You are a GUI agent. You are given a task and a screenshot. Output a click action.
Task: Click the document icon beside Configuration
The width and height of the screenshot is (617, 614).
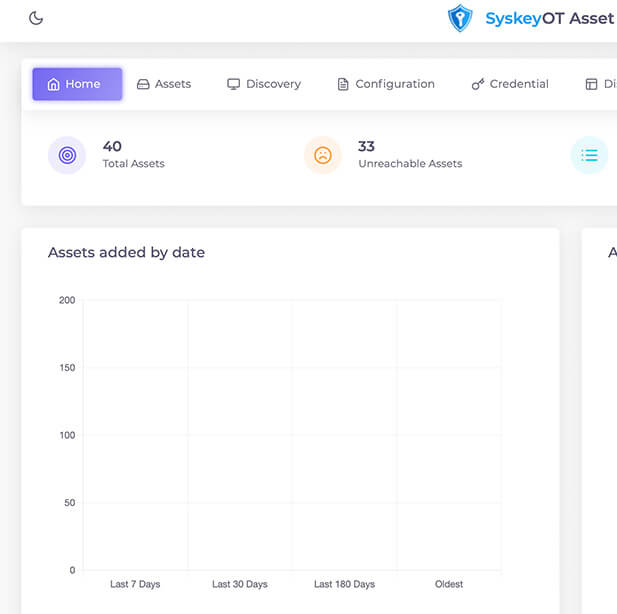click(x=343, y=84)
